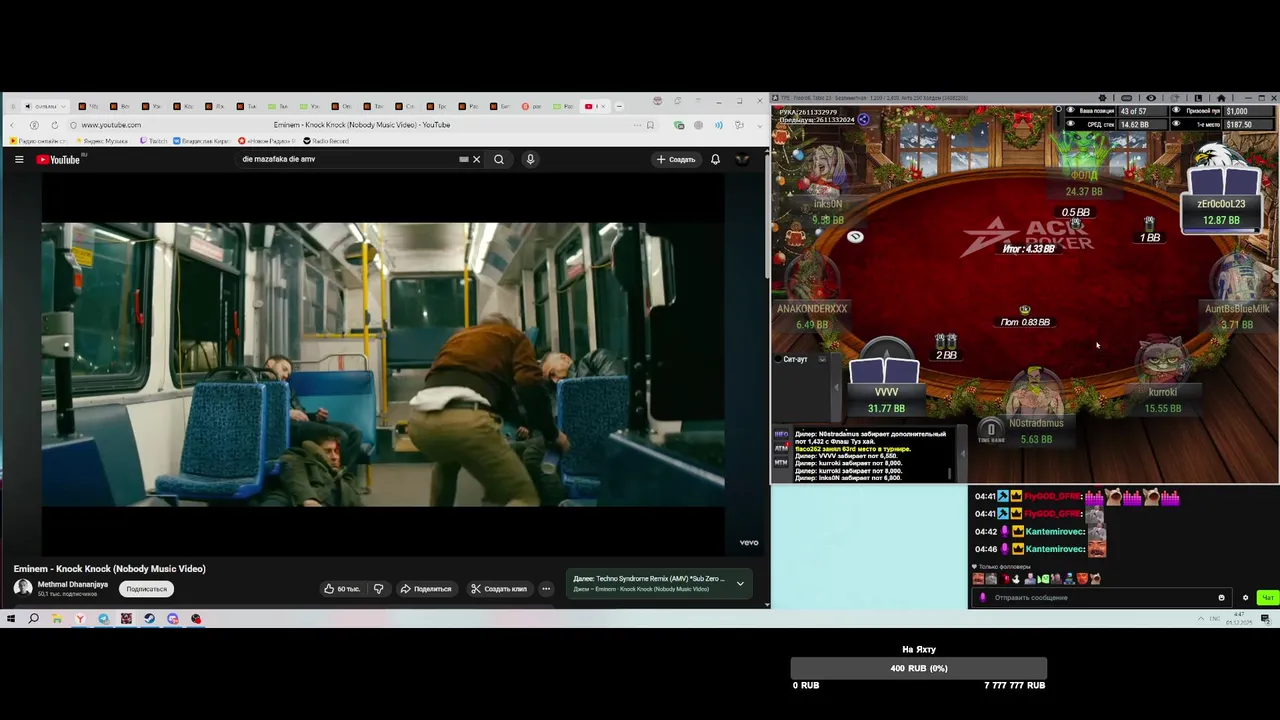Open the video's more actions three-dot menu
Screen dimensions: 1280x720
(546, 589)
